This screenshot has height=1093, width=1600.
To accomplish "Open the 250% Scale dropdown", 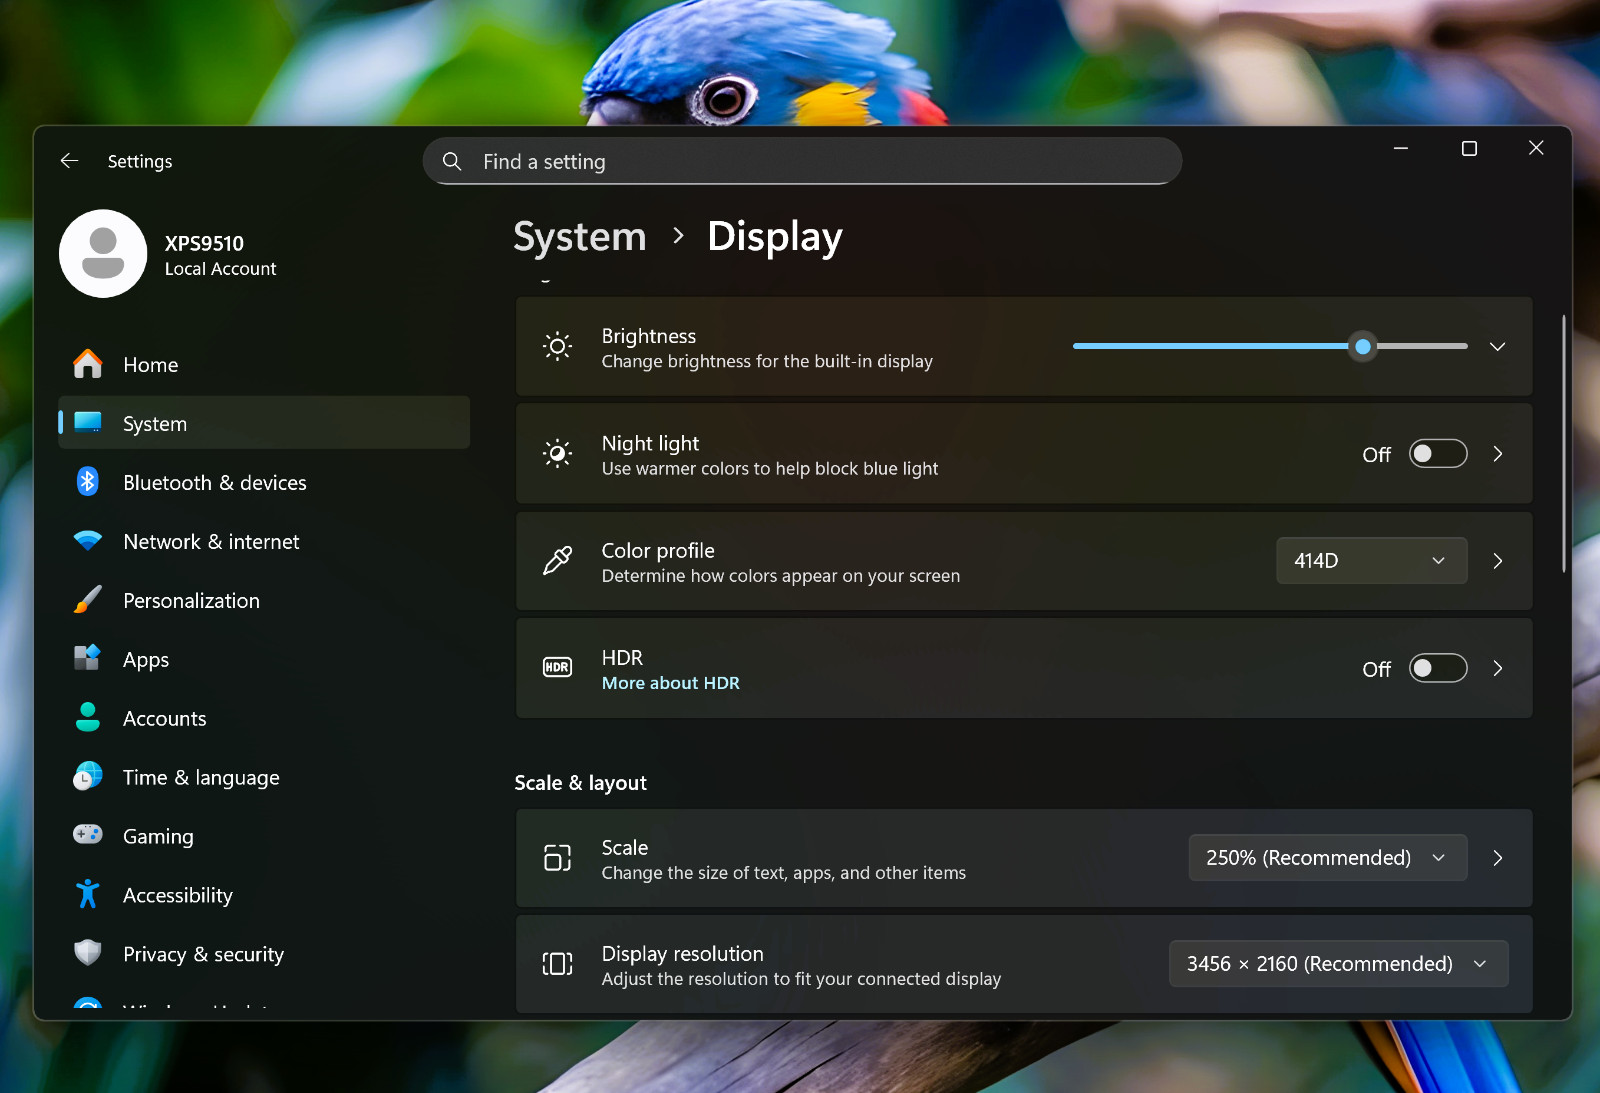I will click(x=1328, y=858).
